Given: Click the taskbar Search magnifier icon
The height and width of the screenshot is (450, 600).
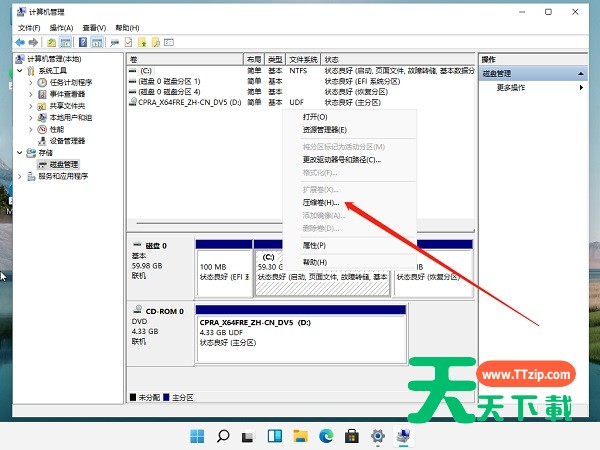Looking at the screenshot, I should pyautogui.click(x=223, y=436).
